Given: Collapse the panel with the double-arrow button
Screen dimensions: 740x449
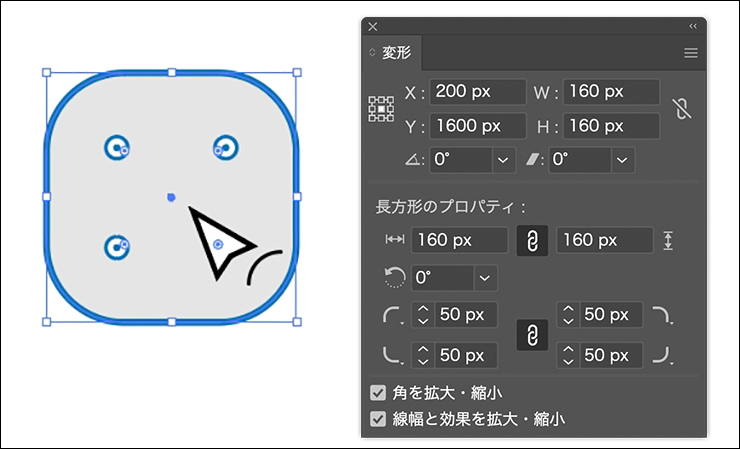Looking at the screenshot, I should 693,26.
